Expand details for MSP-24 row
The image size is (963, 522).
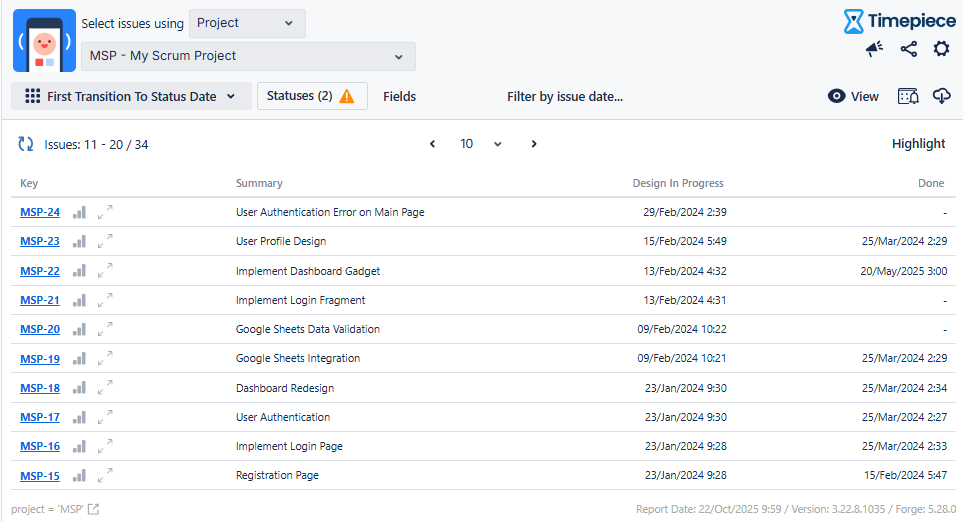(x=105, y=212)
